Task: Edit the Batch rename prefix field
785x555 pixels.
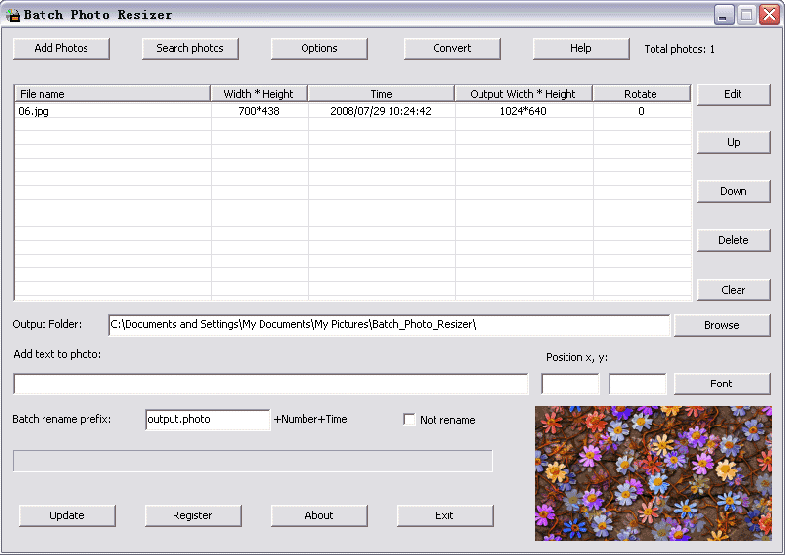Action: point(208,419)
